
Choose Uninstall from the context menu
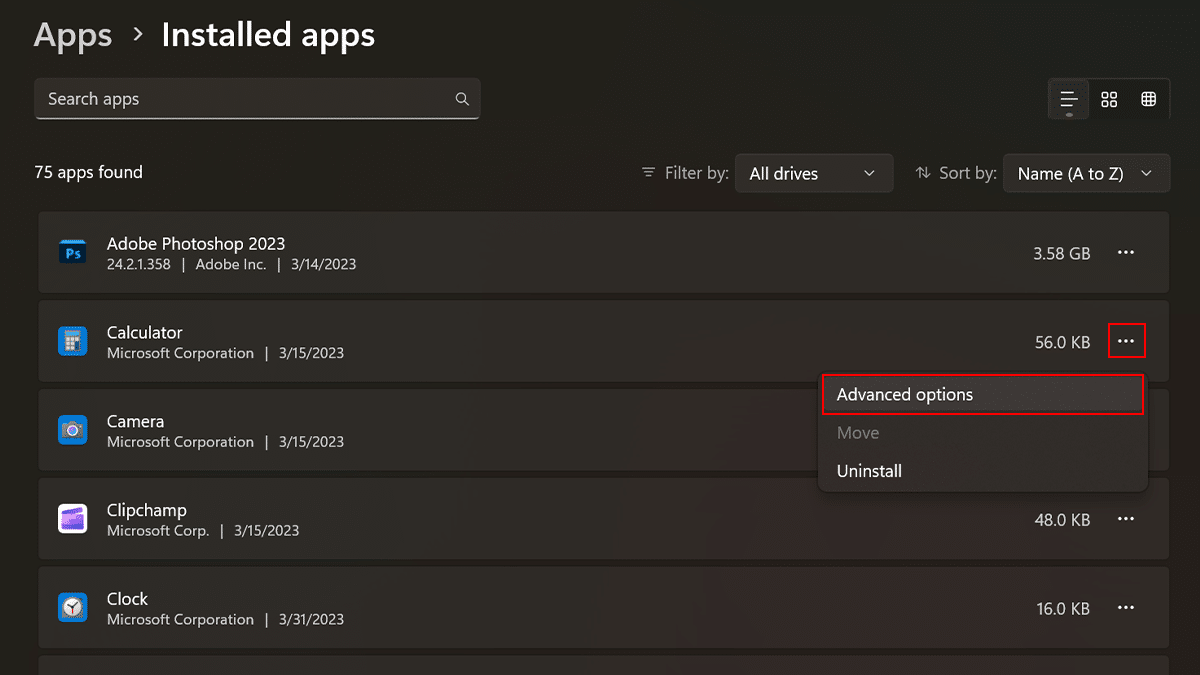click(869, 471)
